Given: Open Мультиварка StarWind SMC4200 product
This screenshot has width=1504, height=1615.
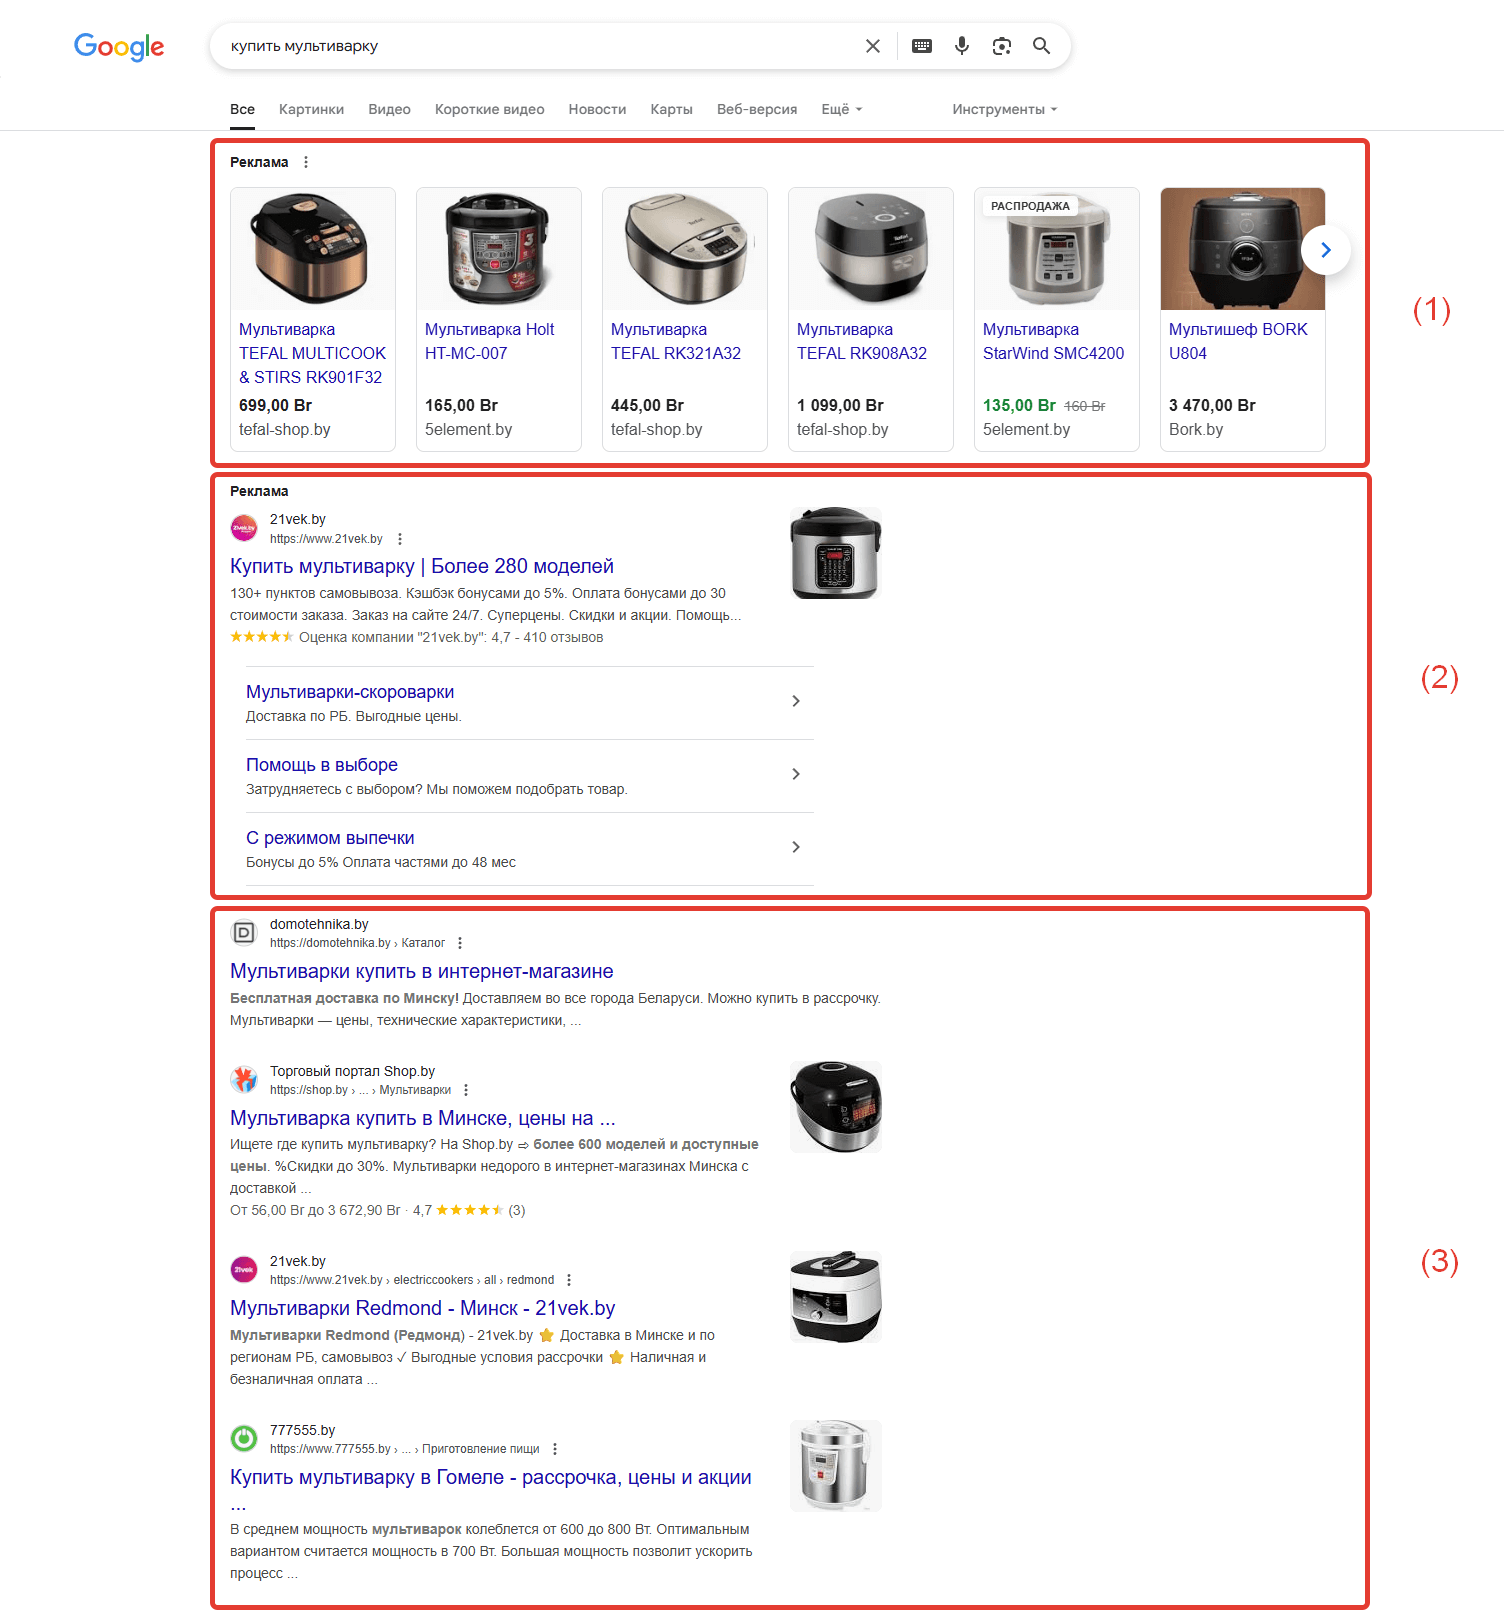Looking at the screenshot, I should pyautogui.click(x=1053, y=341).
